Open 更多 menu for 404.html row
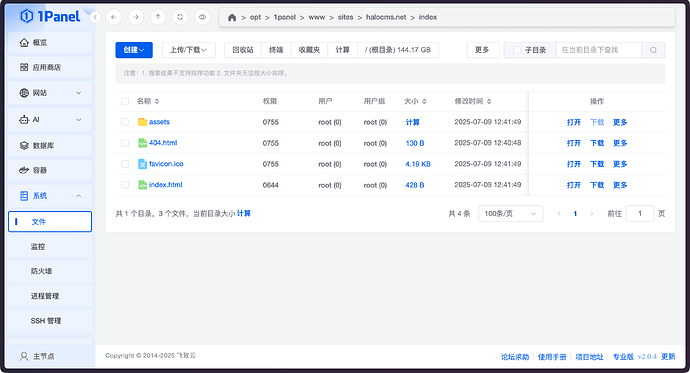This screenshot has height=373, width=690. (x=620, y=143)
